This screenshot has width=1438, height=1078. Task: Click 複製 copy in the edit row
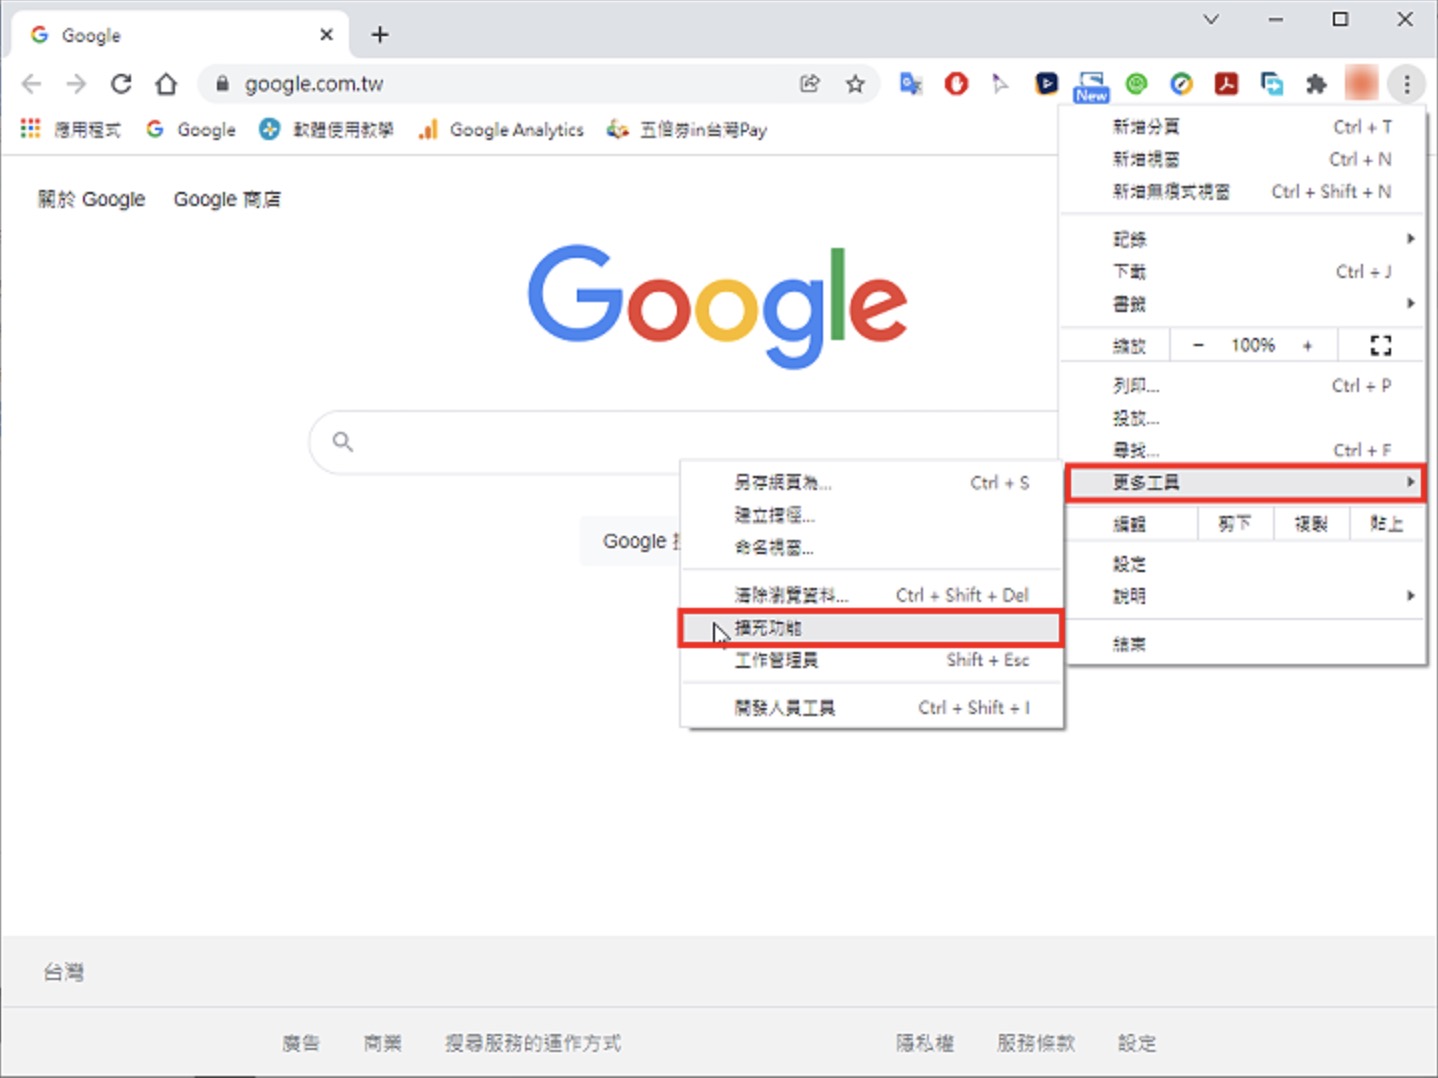[x=1311, y=523]
